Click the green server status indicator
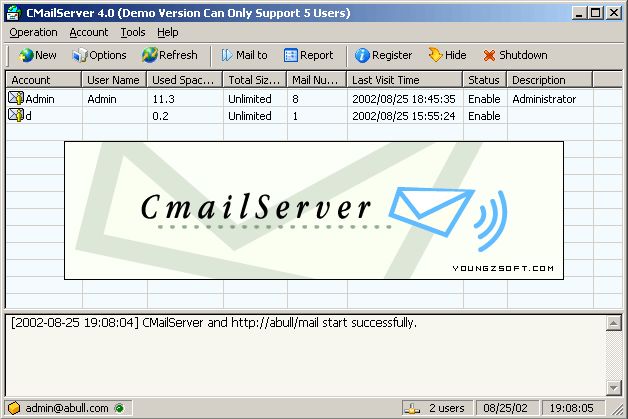The height and width of the screenshot is (419, 628). 119,408
